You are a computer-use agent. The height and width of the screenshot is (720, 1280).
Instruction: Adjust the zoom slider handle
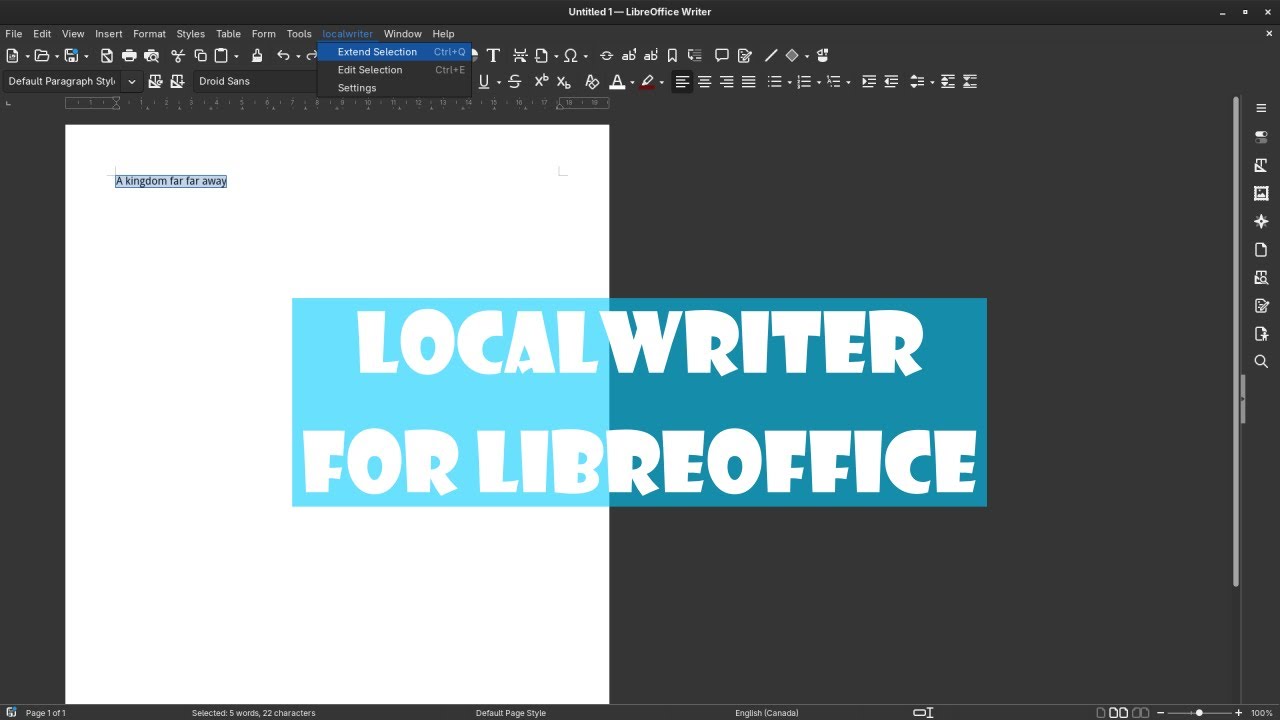(x=1199, y=713)
